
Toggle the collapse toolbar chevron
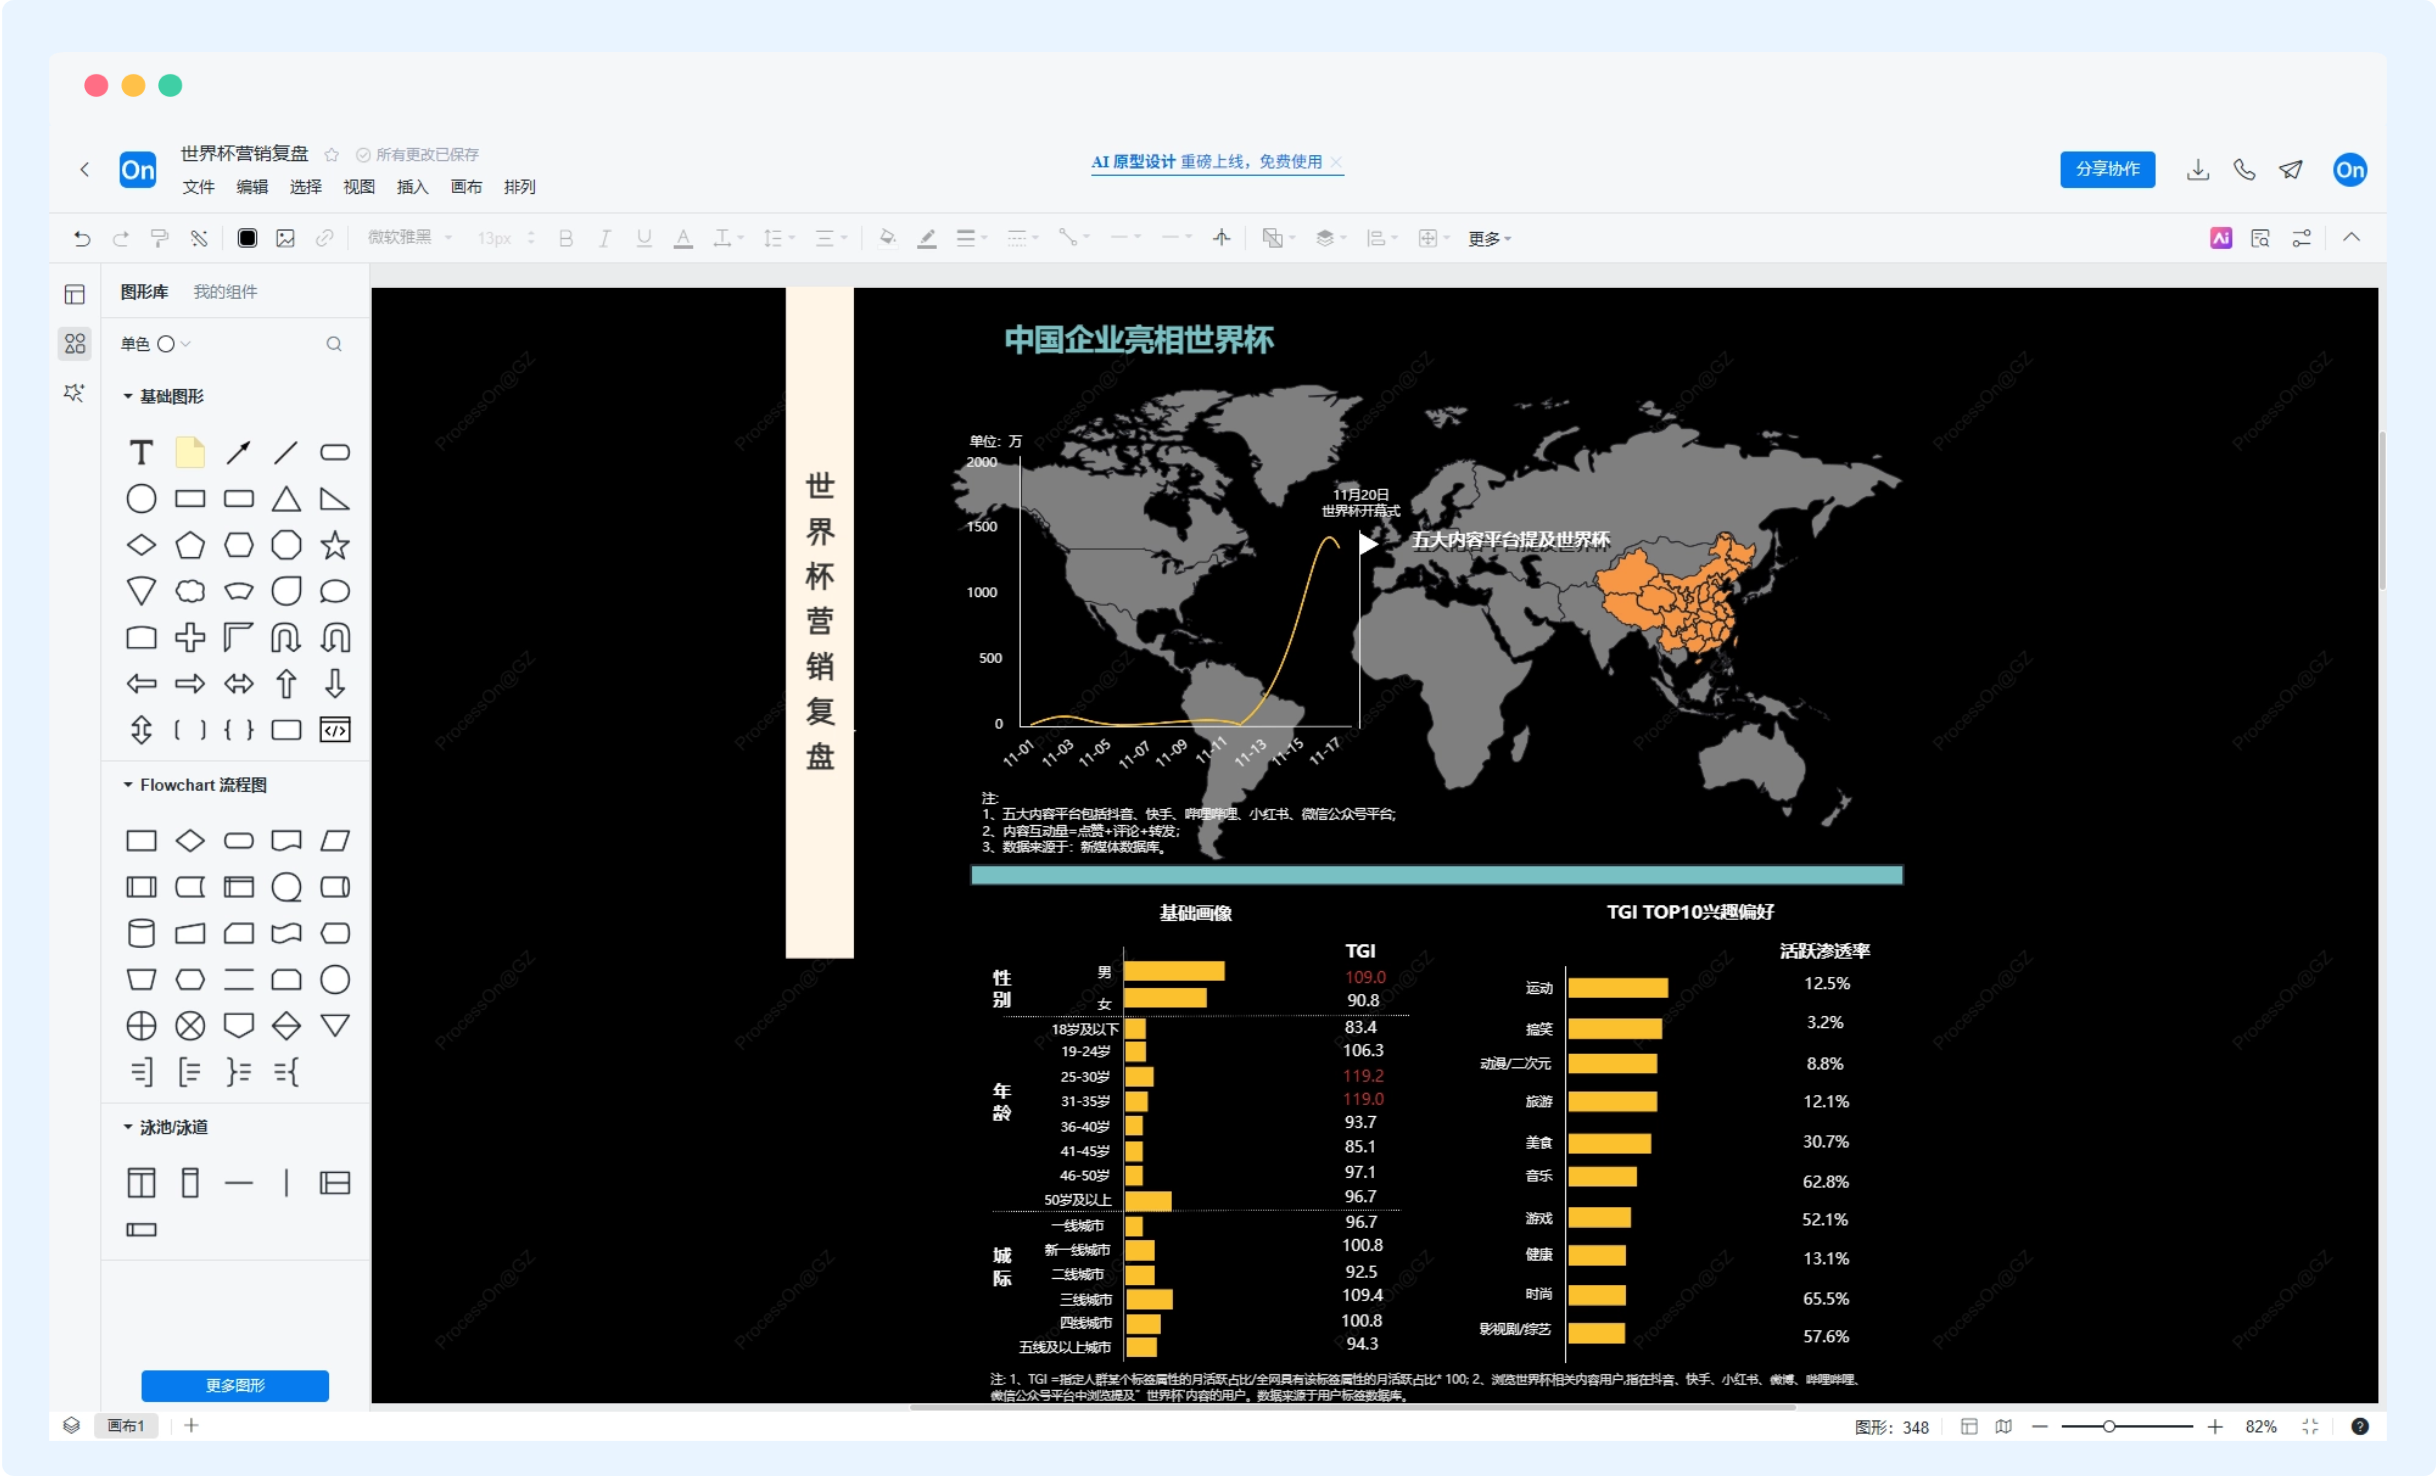pos(2352,238)
